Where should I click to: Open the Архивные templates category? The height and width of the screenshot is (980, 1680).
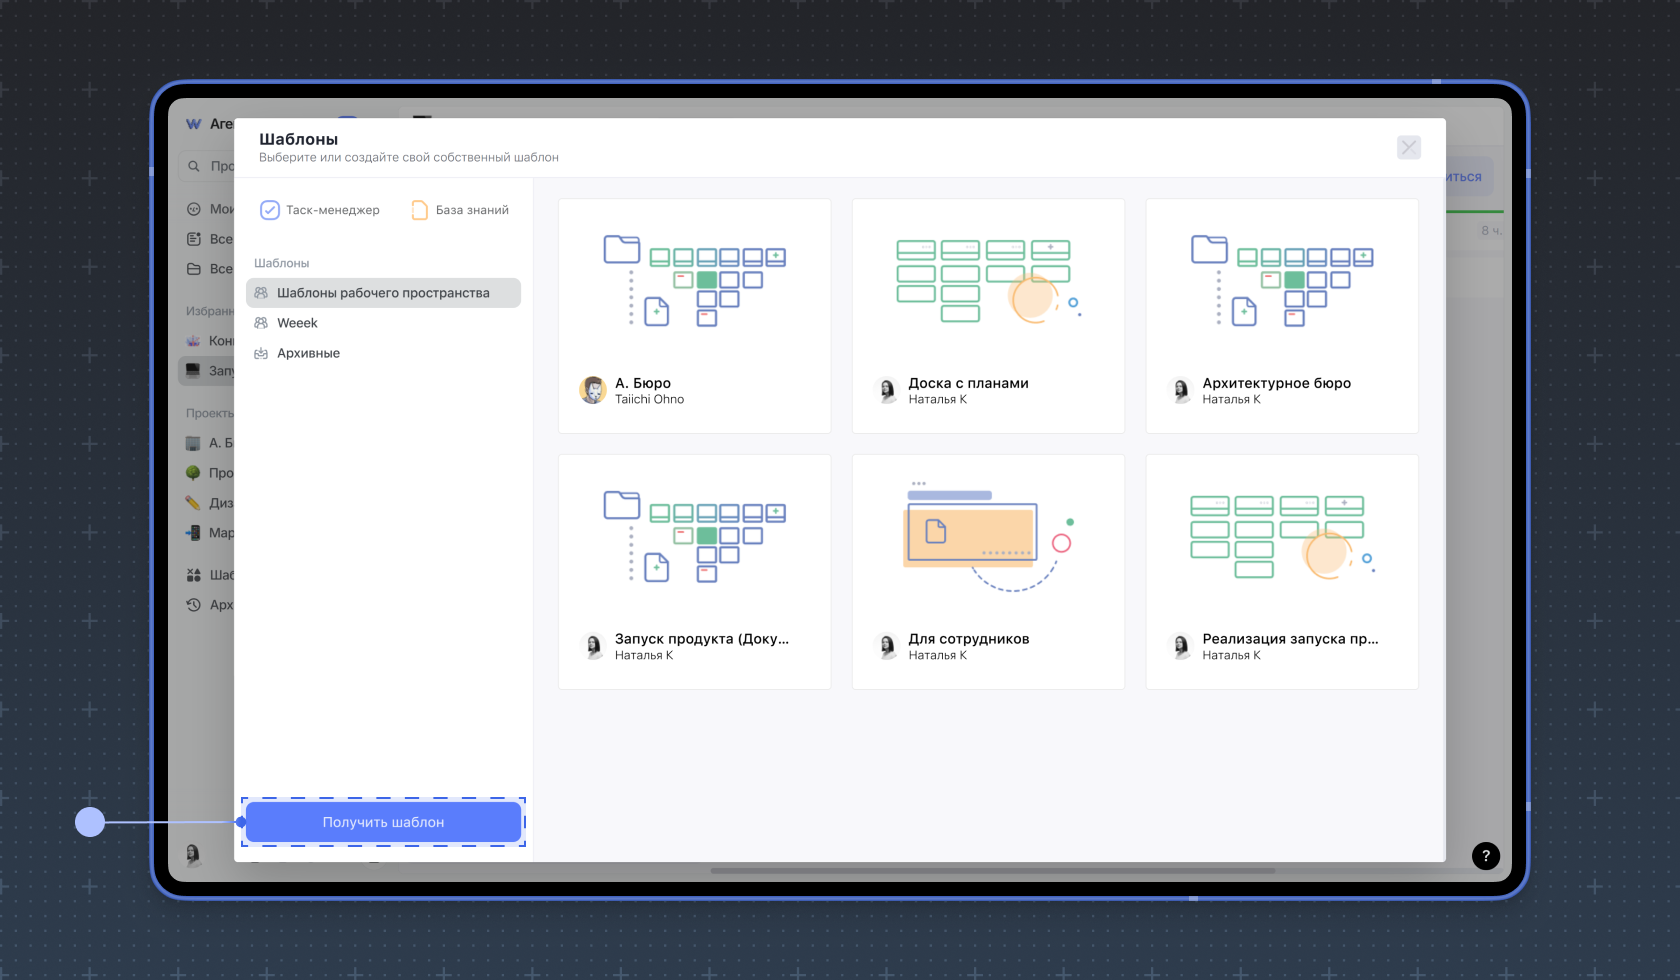click(308, 353)
